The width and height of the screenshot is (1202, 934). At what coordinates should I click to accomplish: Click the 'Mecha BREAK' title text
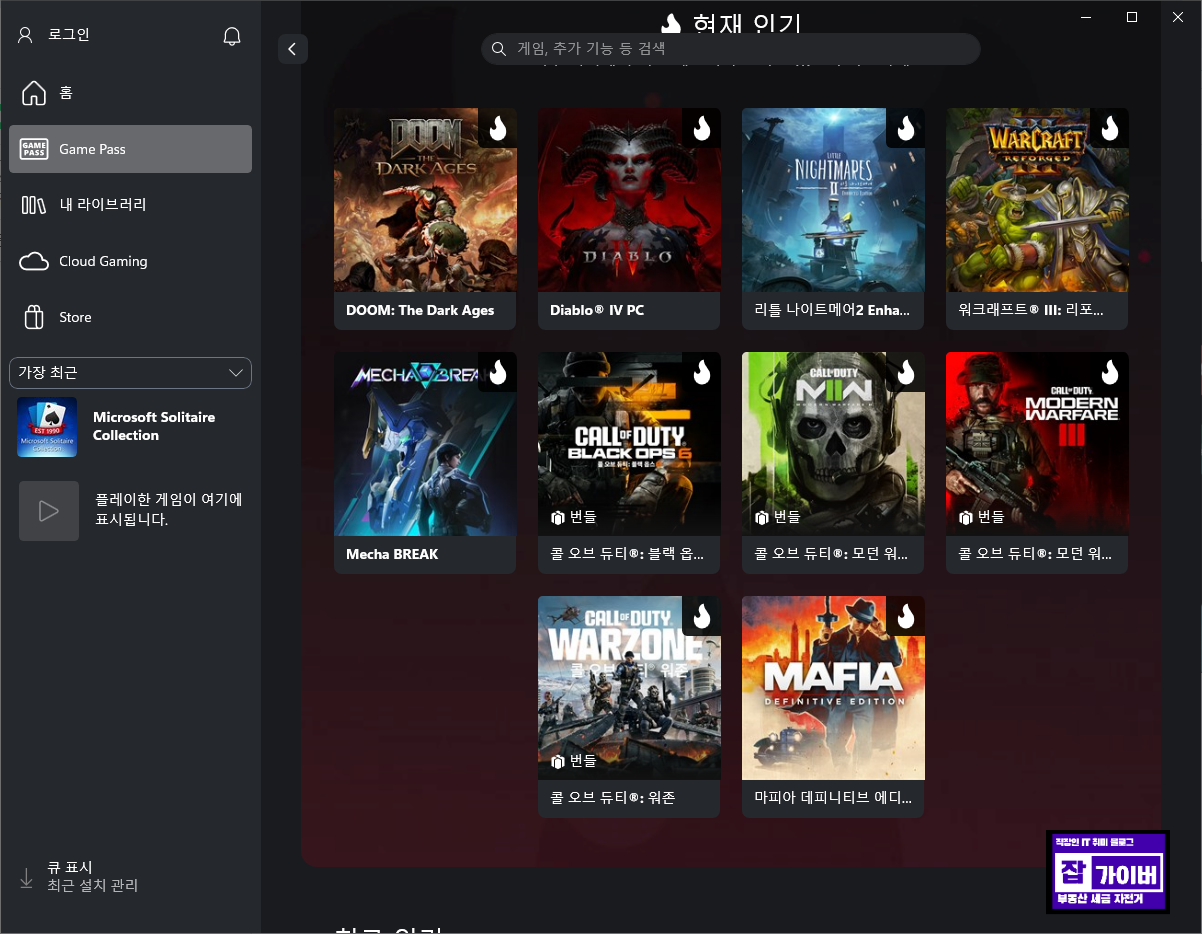[x=392, y=554]
